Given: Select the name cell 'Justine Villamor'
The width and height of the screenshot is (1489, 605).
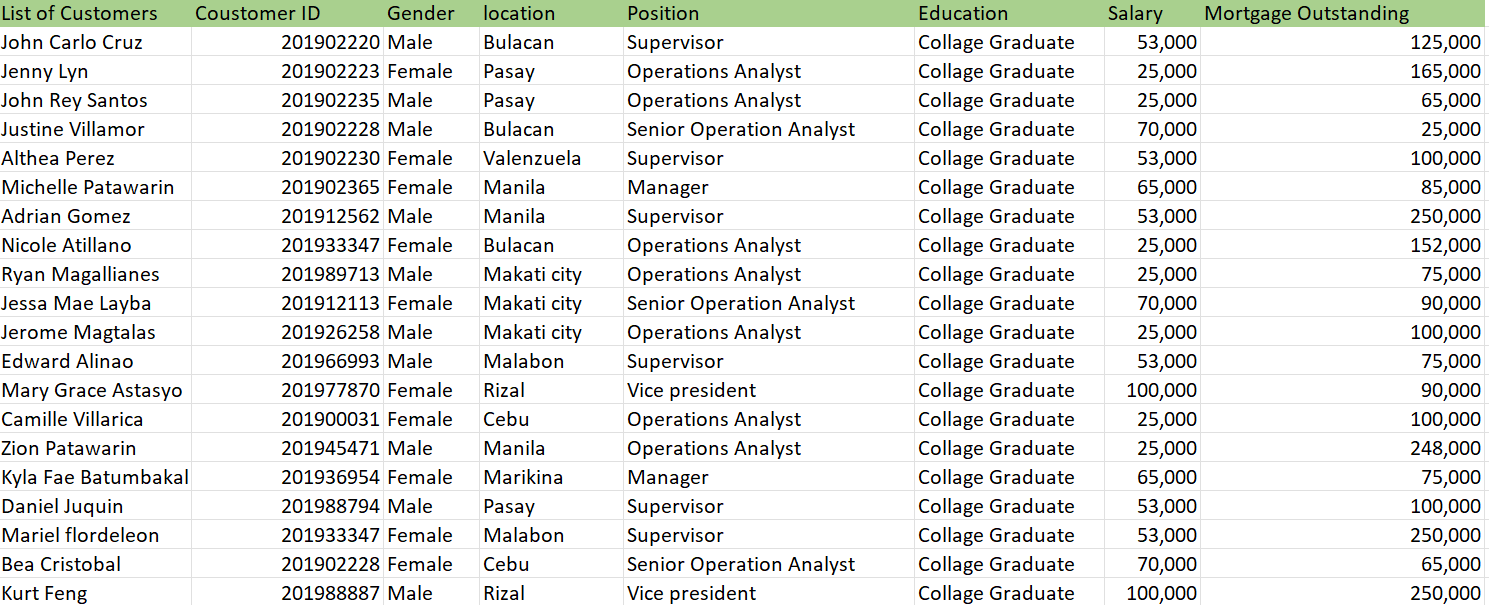Looking at the screenshot, I should pos(95,129).
